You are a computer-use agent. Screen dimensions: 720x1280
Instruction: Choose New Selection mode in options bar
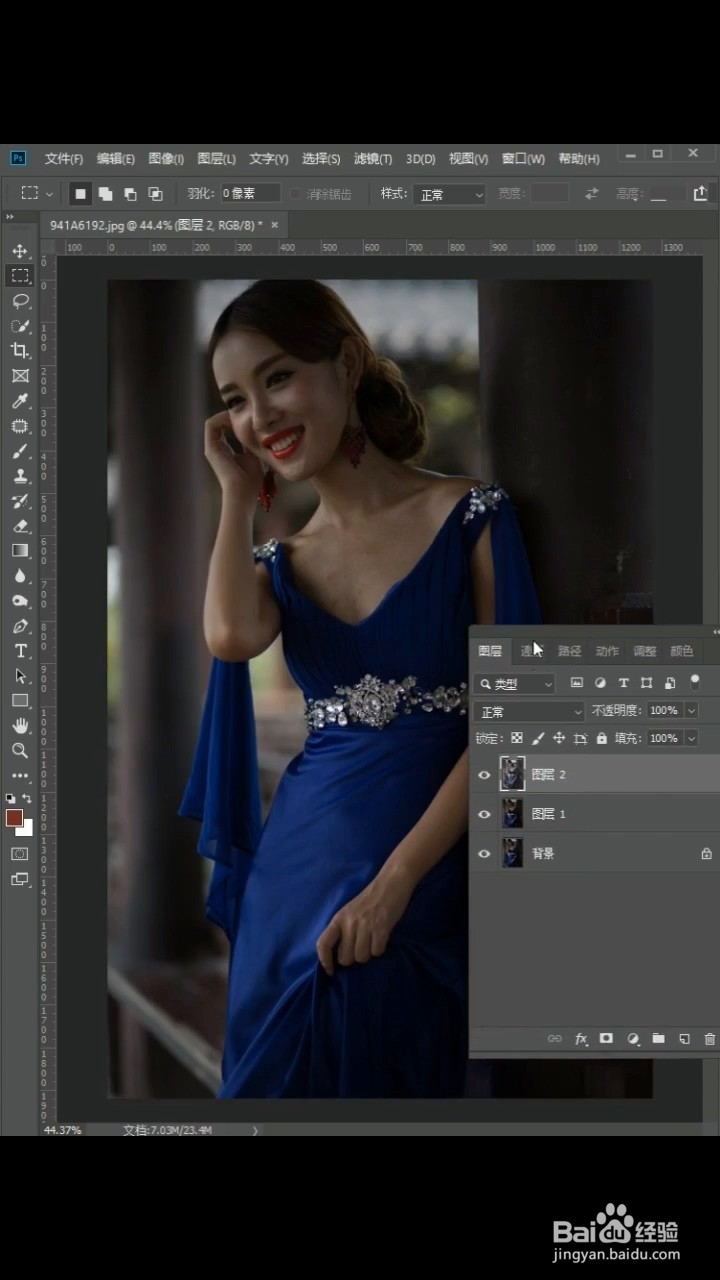pyautogui.click(x=80, y=193)
